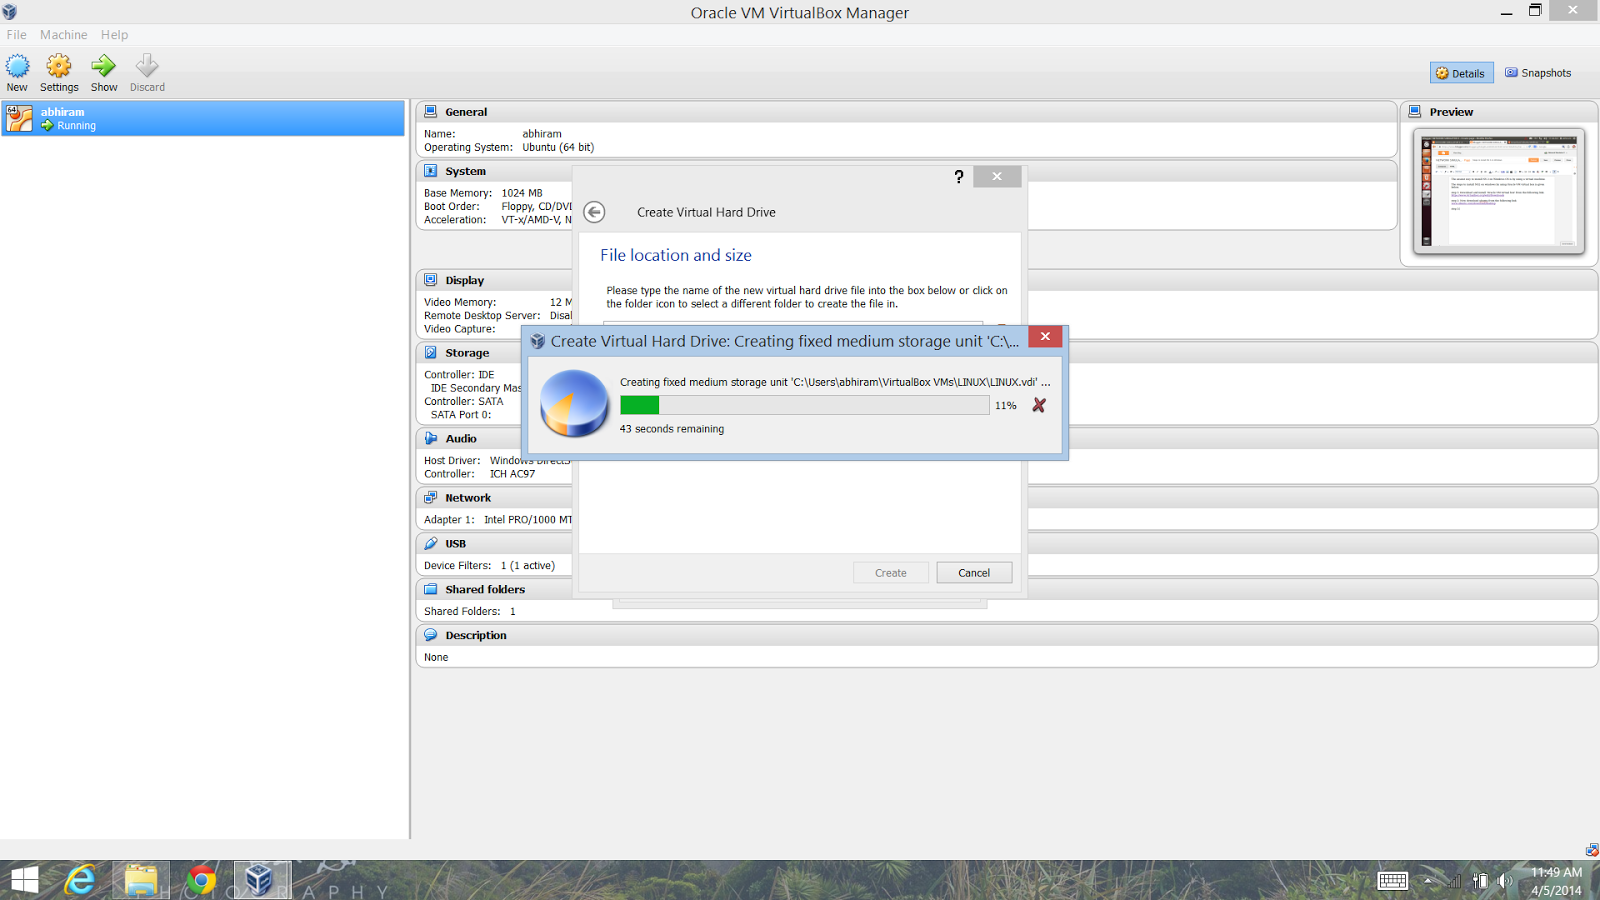1600x900 pixels.
Task: Click the Create button in the wizard
Action: 890,573
